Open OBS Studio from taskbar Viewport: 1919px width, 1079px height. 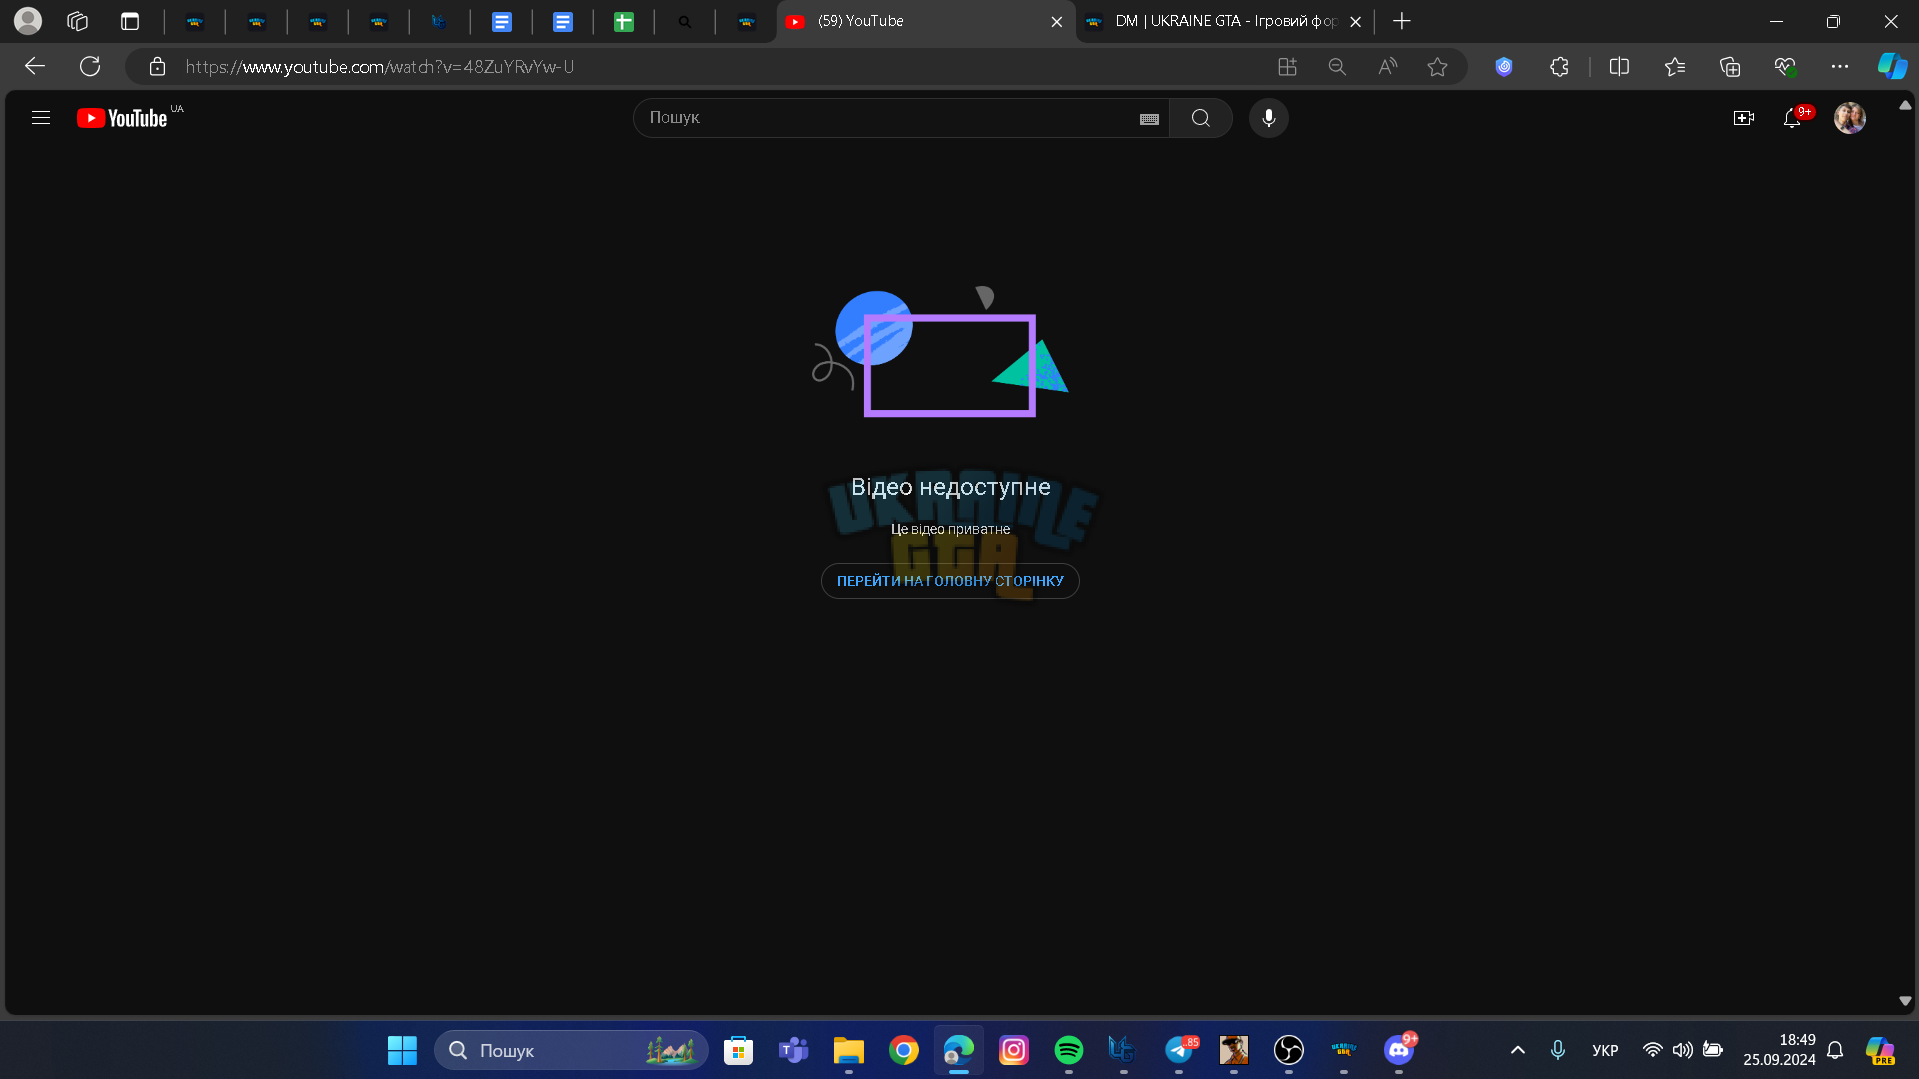coord(1289,1050)
